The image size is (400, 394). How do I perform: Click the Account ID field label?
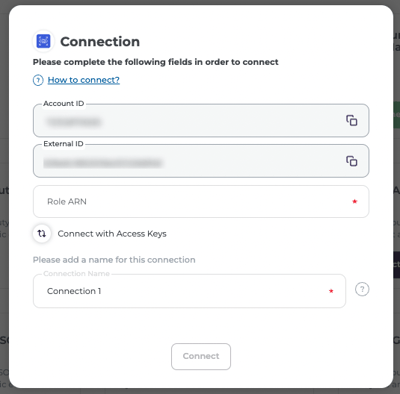pos(64,104)
